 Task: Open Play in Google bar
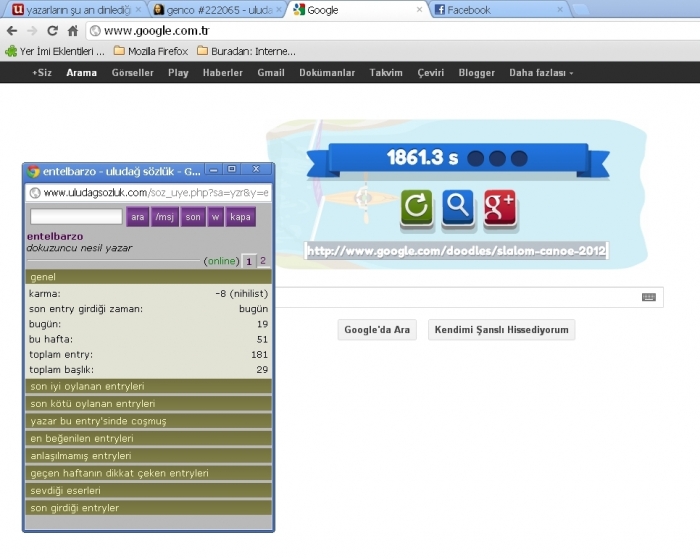[178, 73]
